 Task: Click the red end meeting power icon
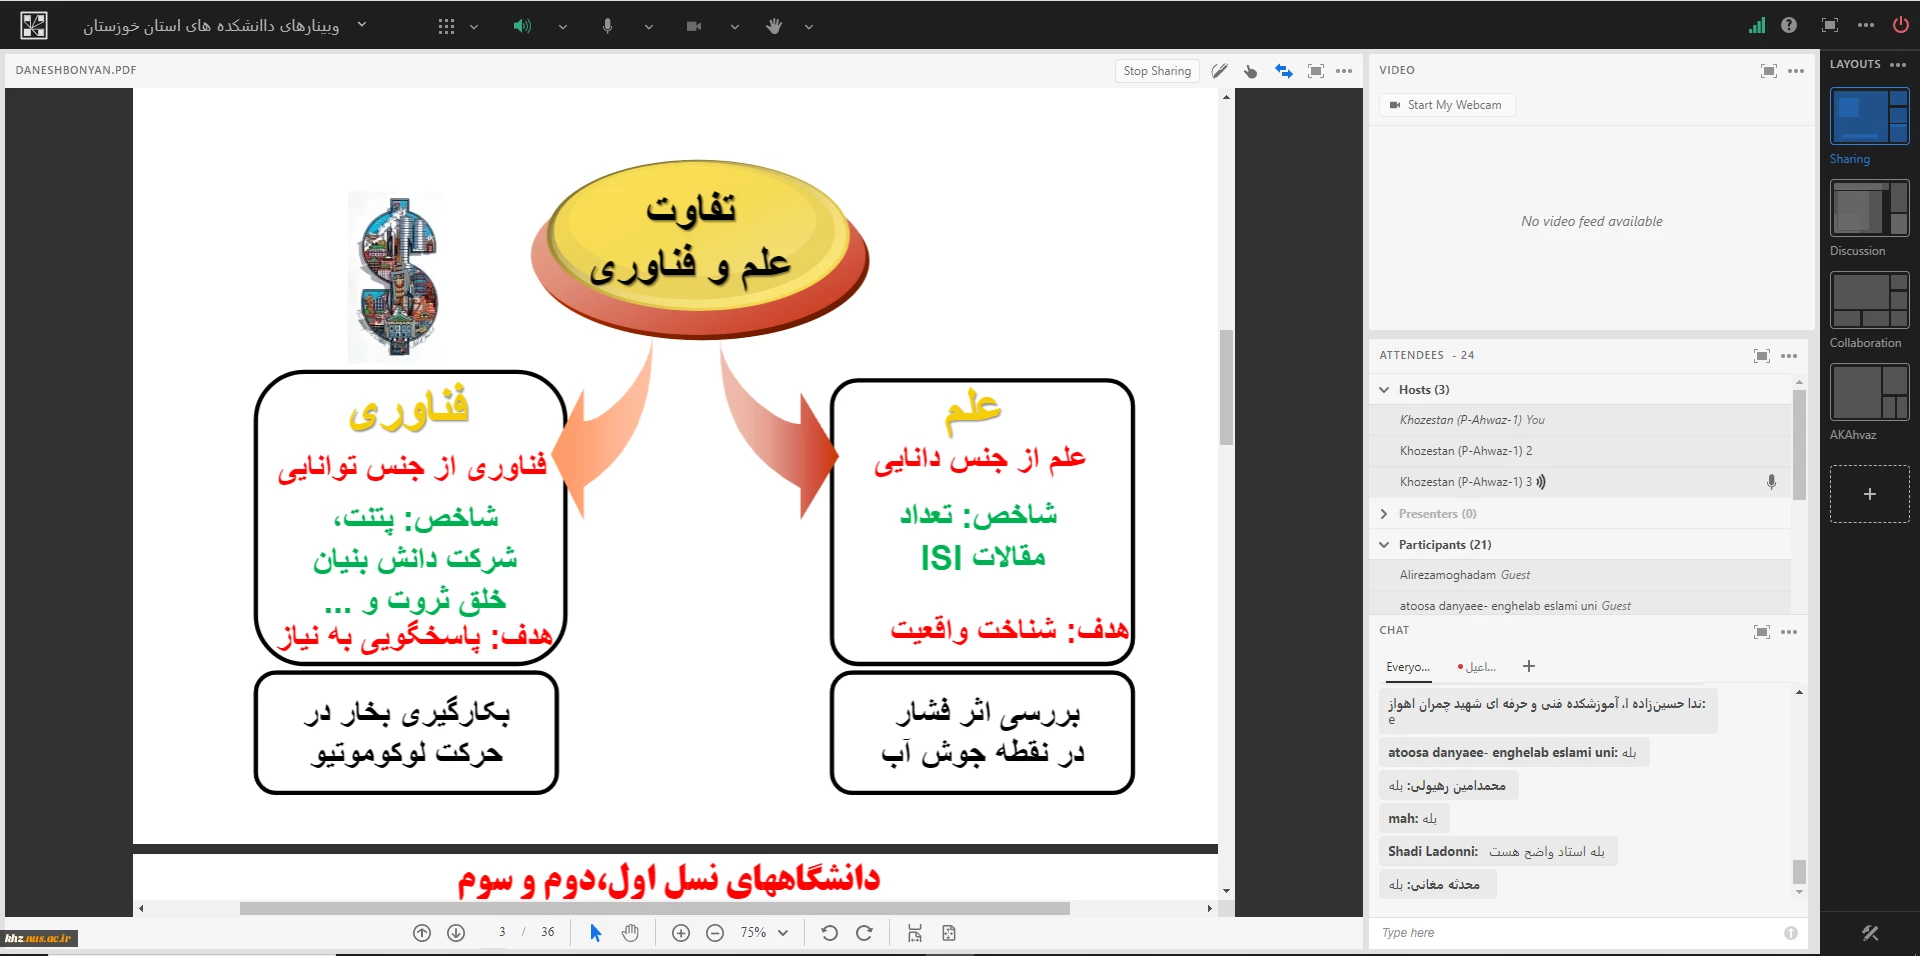(1901, 25)
